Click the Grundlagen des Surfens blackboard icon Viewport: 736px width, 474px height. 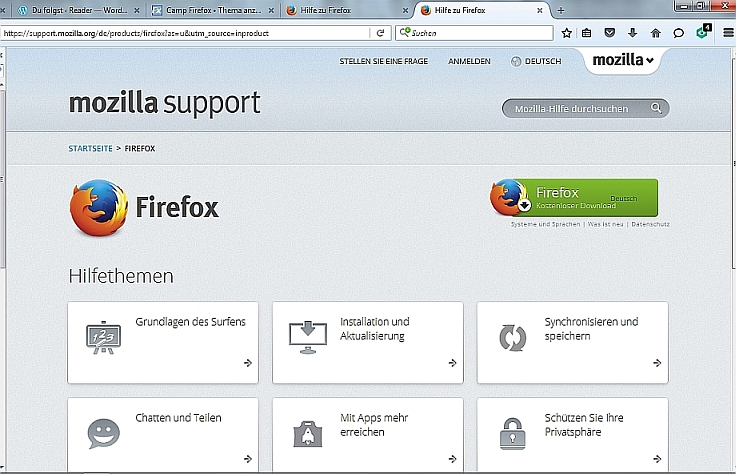[104, 337]
